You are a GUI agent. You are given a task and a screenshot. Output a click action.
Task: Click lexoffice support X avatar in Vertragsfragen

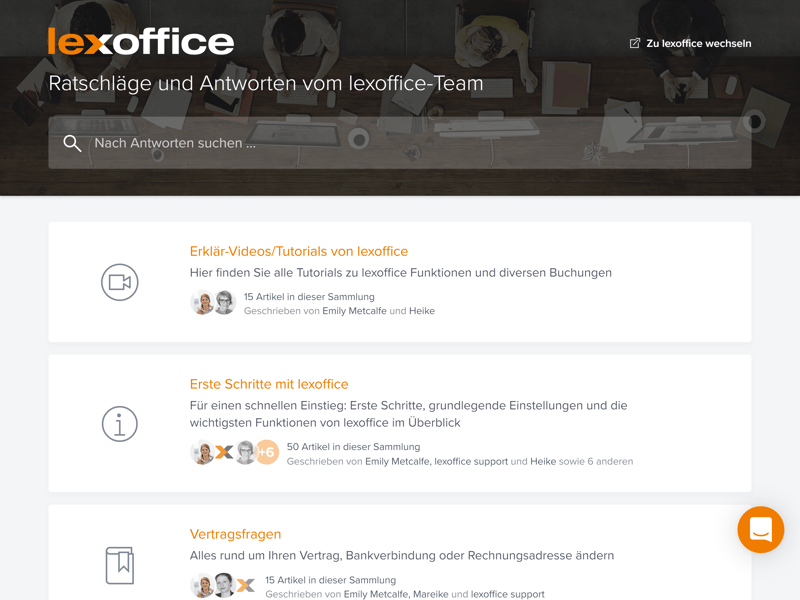click(x=245, y=585)
